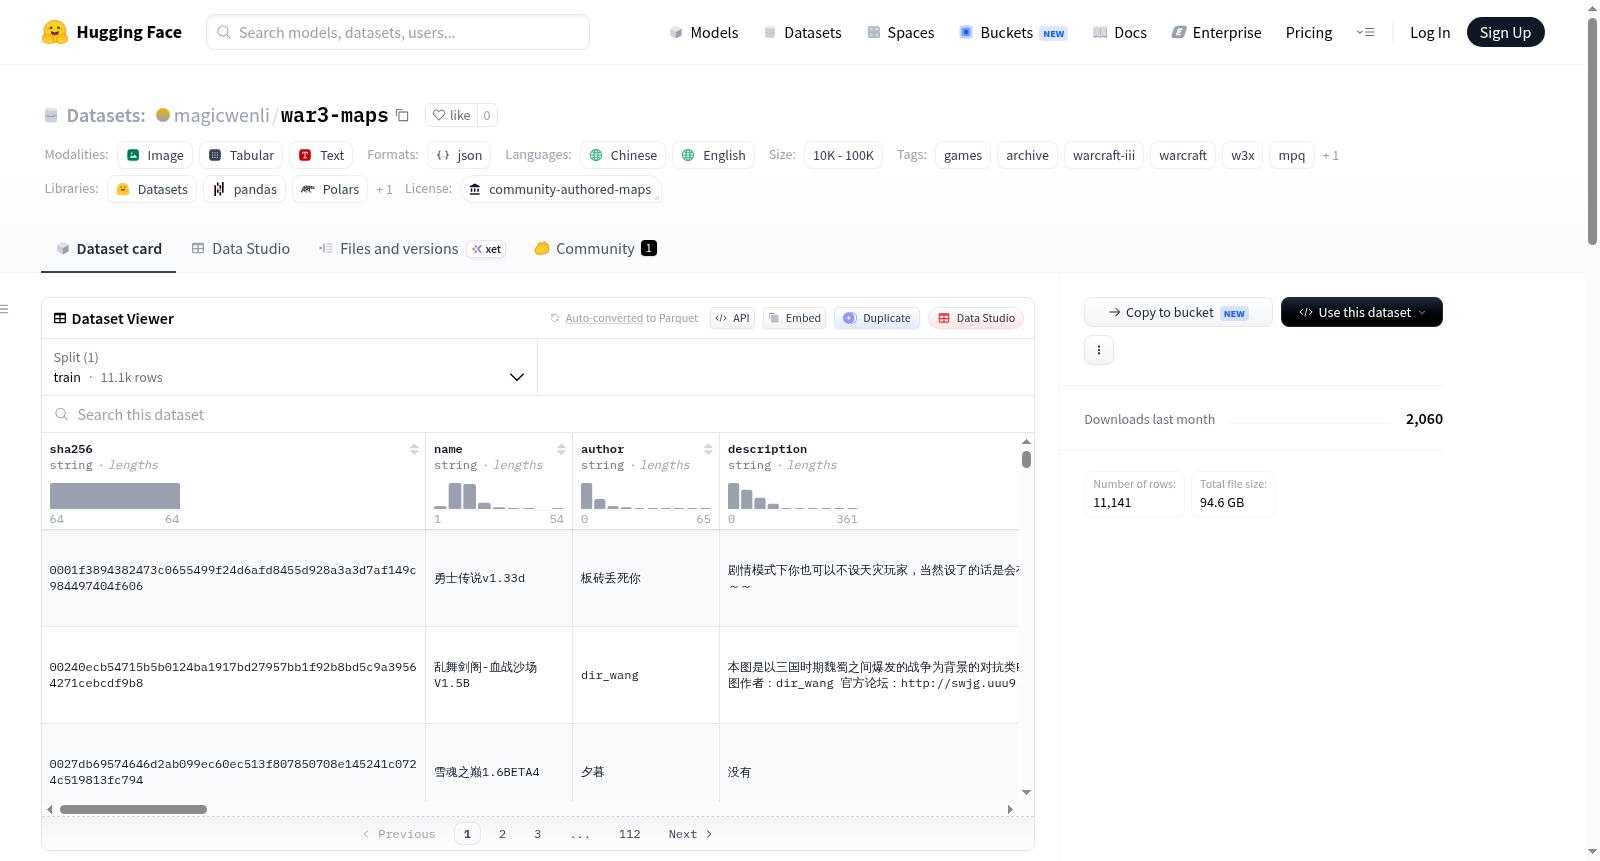Click the table vertical scrollbar thumb
This screenshot has width=1600, height=861.
pyautogui.click(x=1026, y=459)
